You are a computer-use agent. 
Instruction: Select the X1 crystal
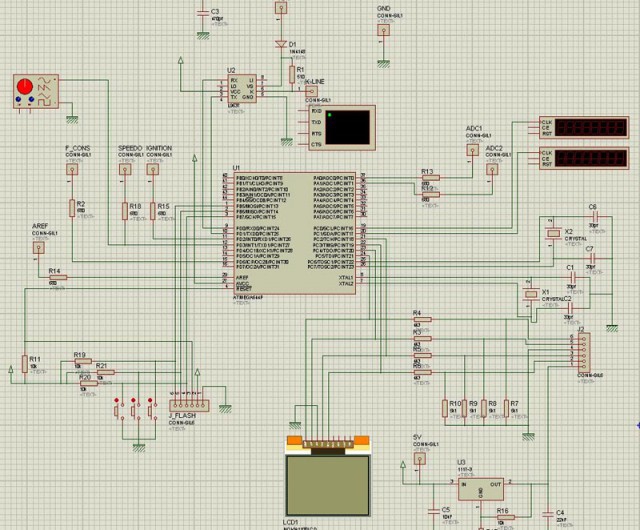(531, 294)
